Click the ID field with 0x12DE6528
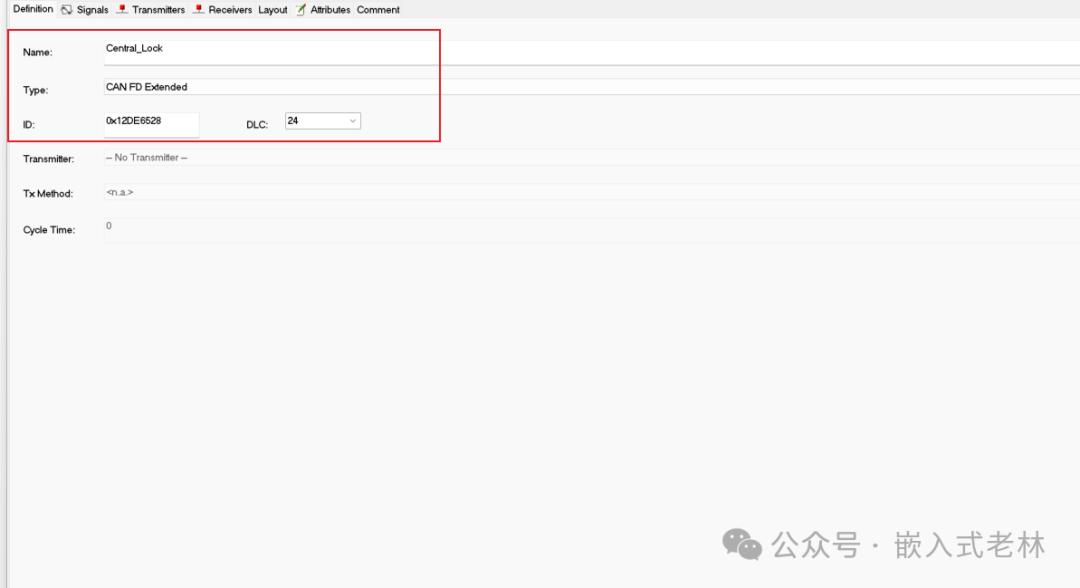 pyautogui.click(x=152, y=125)
